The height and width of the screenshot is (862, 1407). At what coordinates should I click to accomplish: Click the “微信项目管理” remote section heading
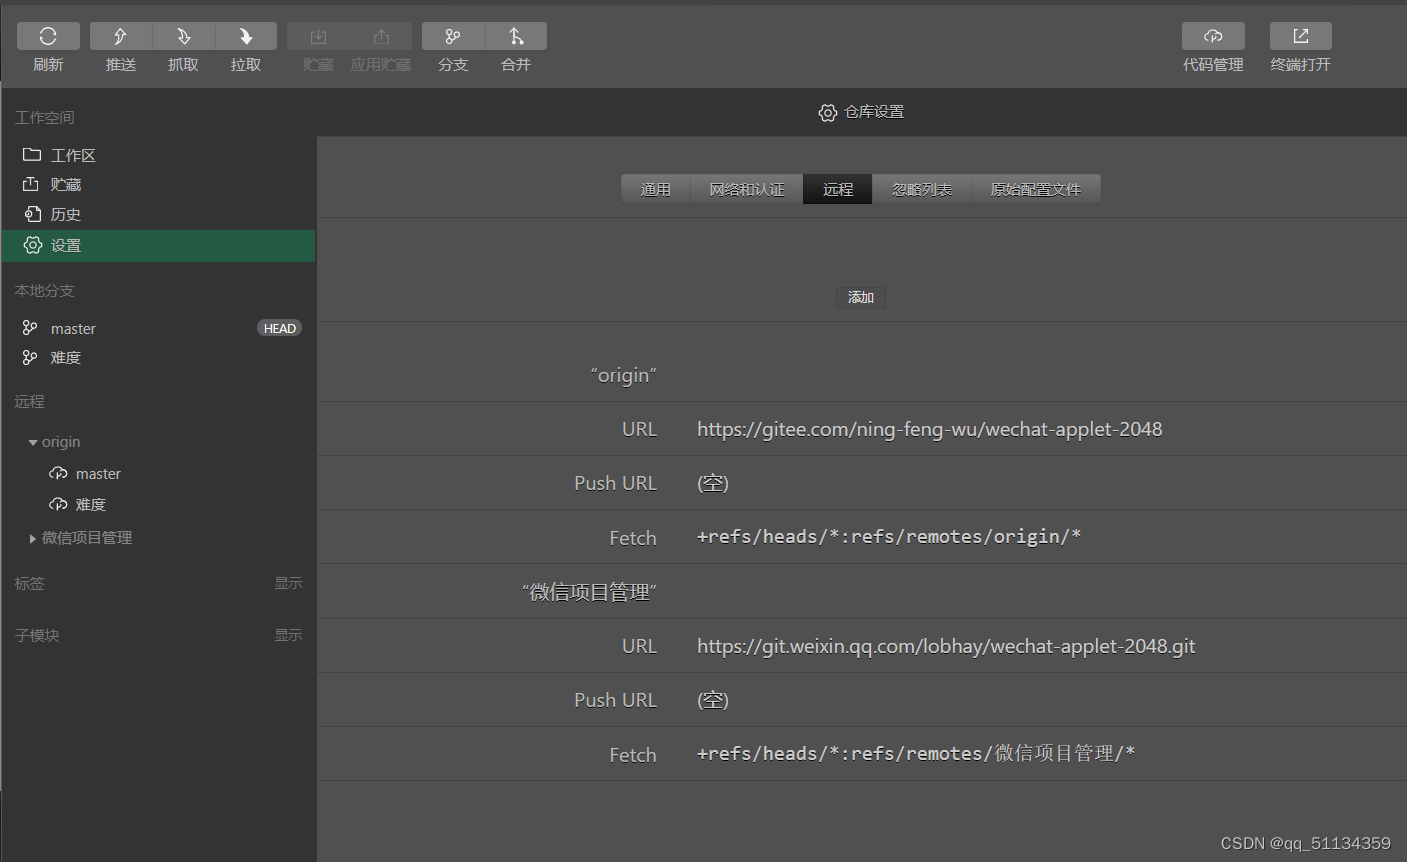(x=589, y=592)
